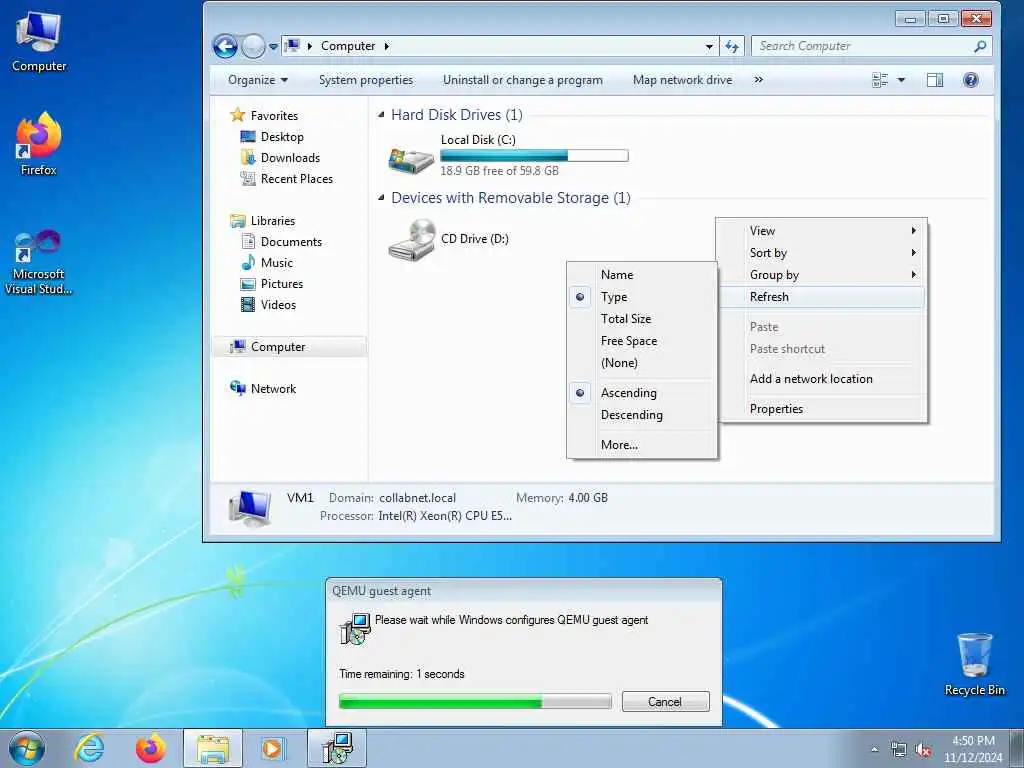Open Explorer help button
Image resolution: width=1024 pixels, height=768 pixels.
(x=970, y=80)
